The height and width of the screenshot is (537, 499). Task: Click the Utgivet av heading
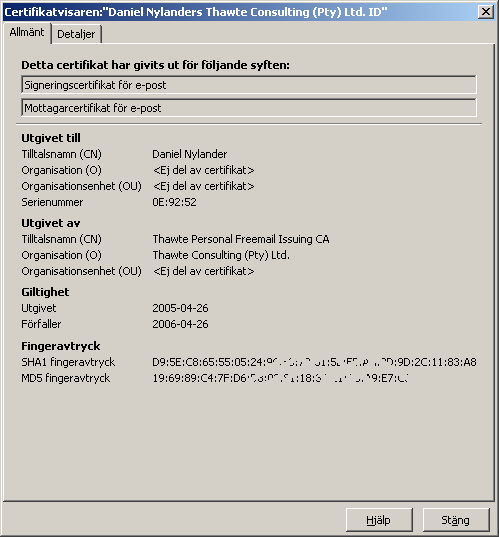click(x=51, y=223)
